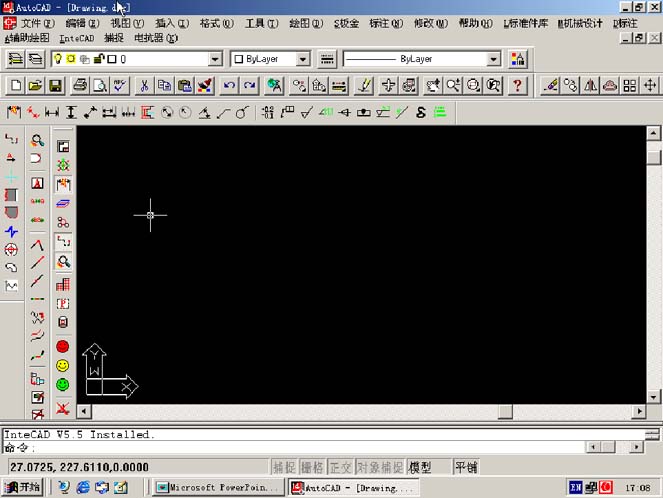The image size is (663, 498).
Task: Toggle layer on/off light bulb icon
Action: coord(58,59)
